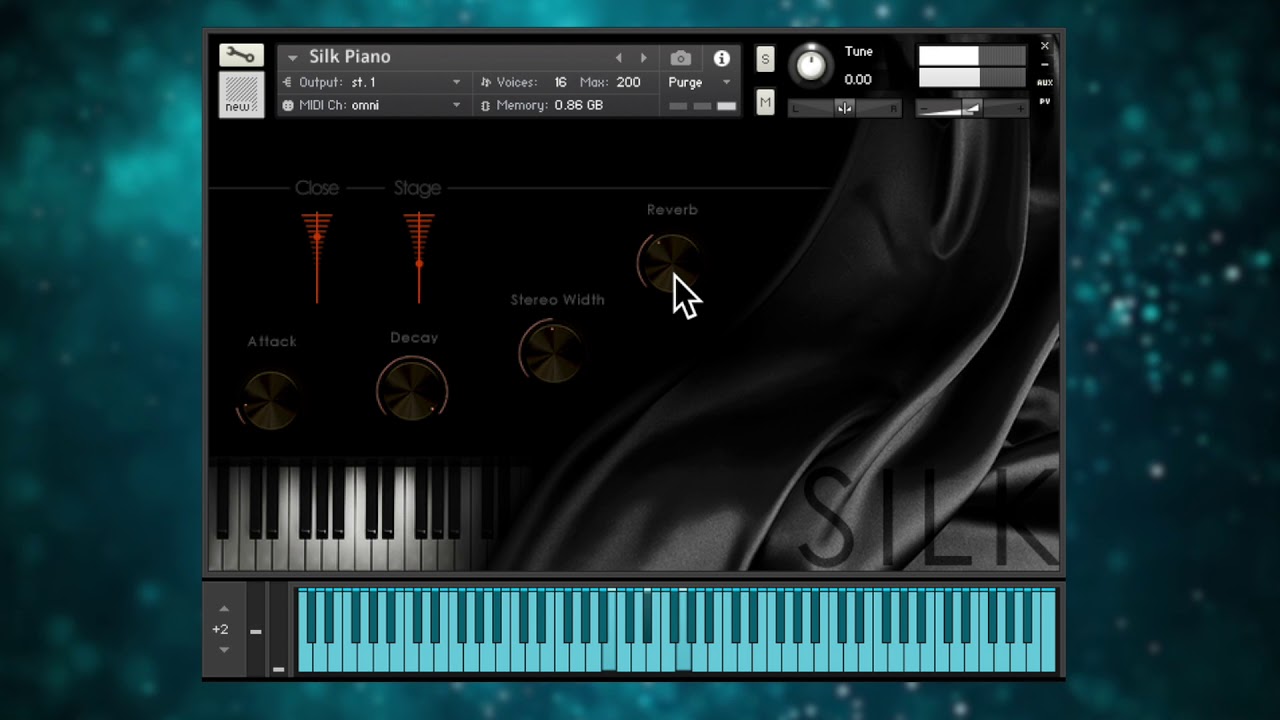Decrease volume with the minus button
The height and width of the screenshot is (720, 1280).
click(x=924, y=108)
